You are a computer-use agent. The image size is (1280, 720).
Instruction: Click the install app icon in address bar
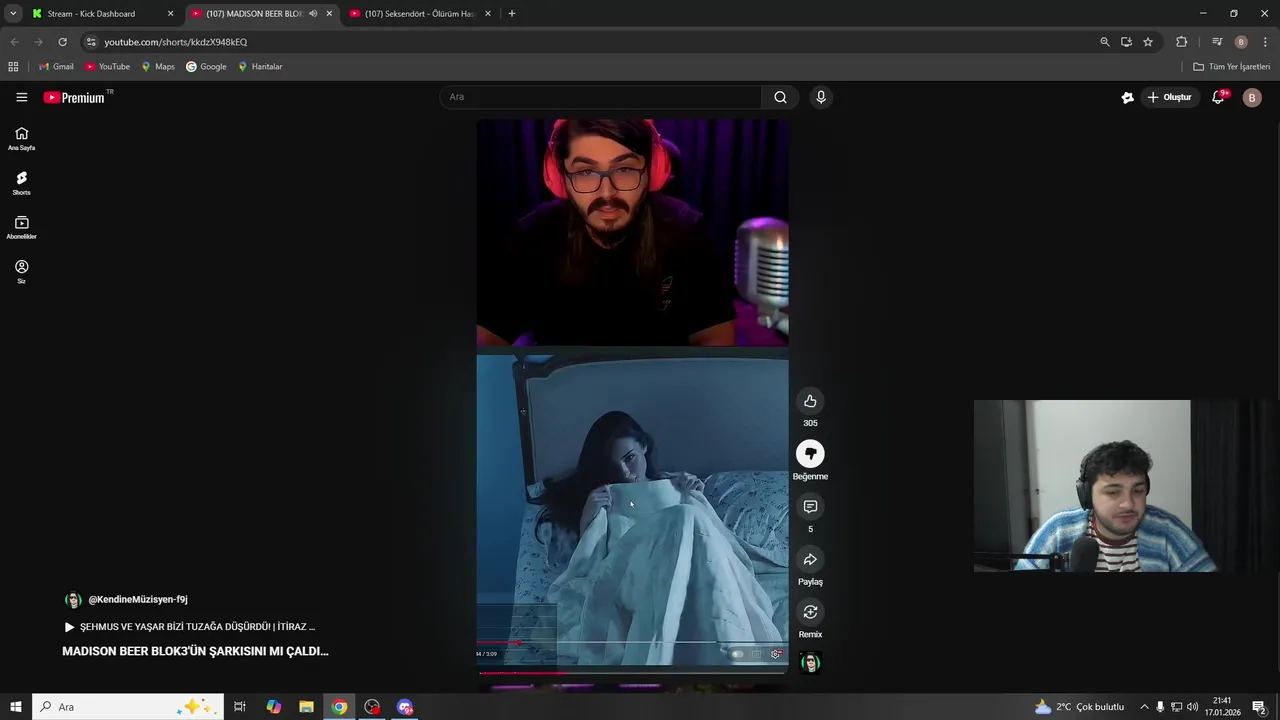[x=1126, y=42]
